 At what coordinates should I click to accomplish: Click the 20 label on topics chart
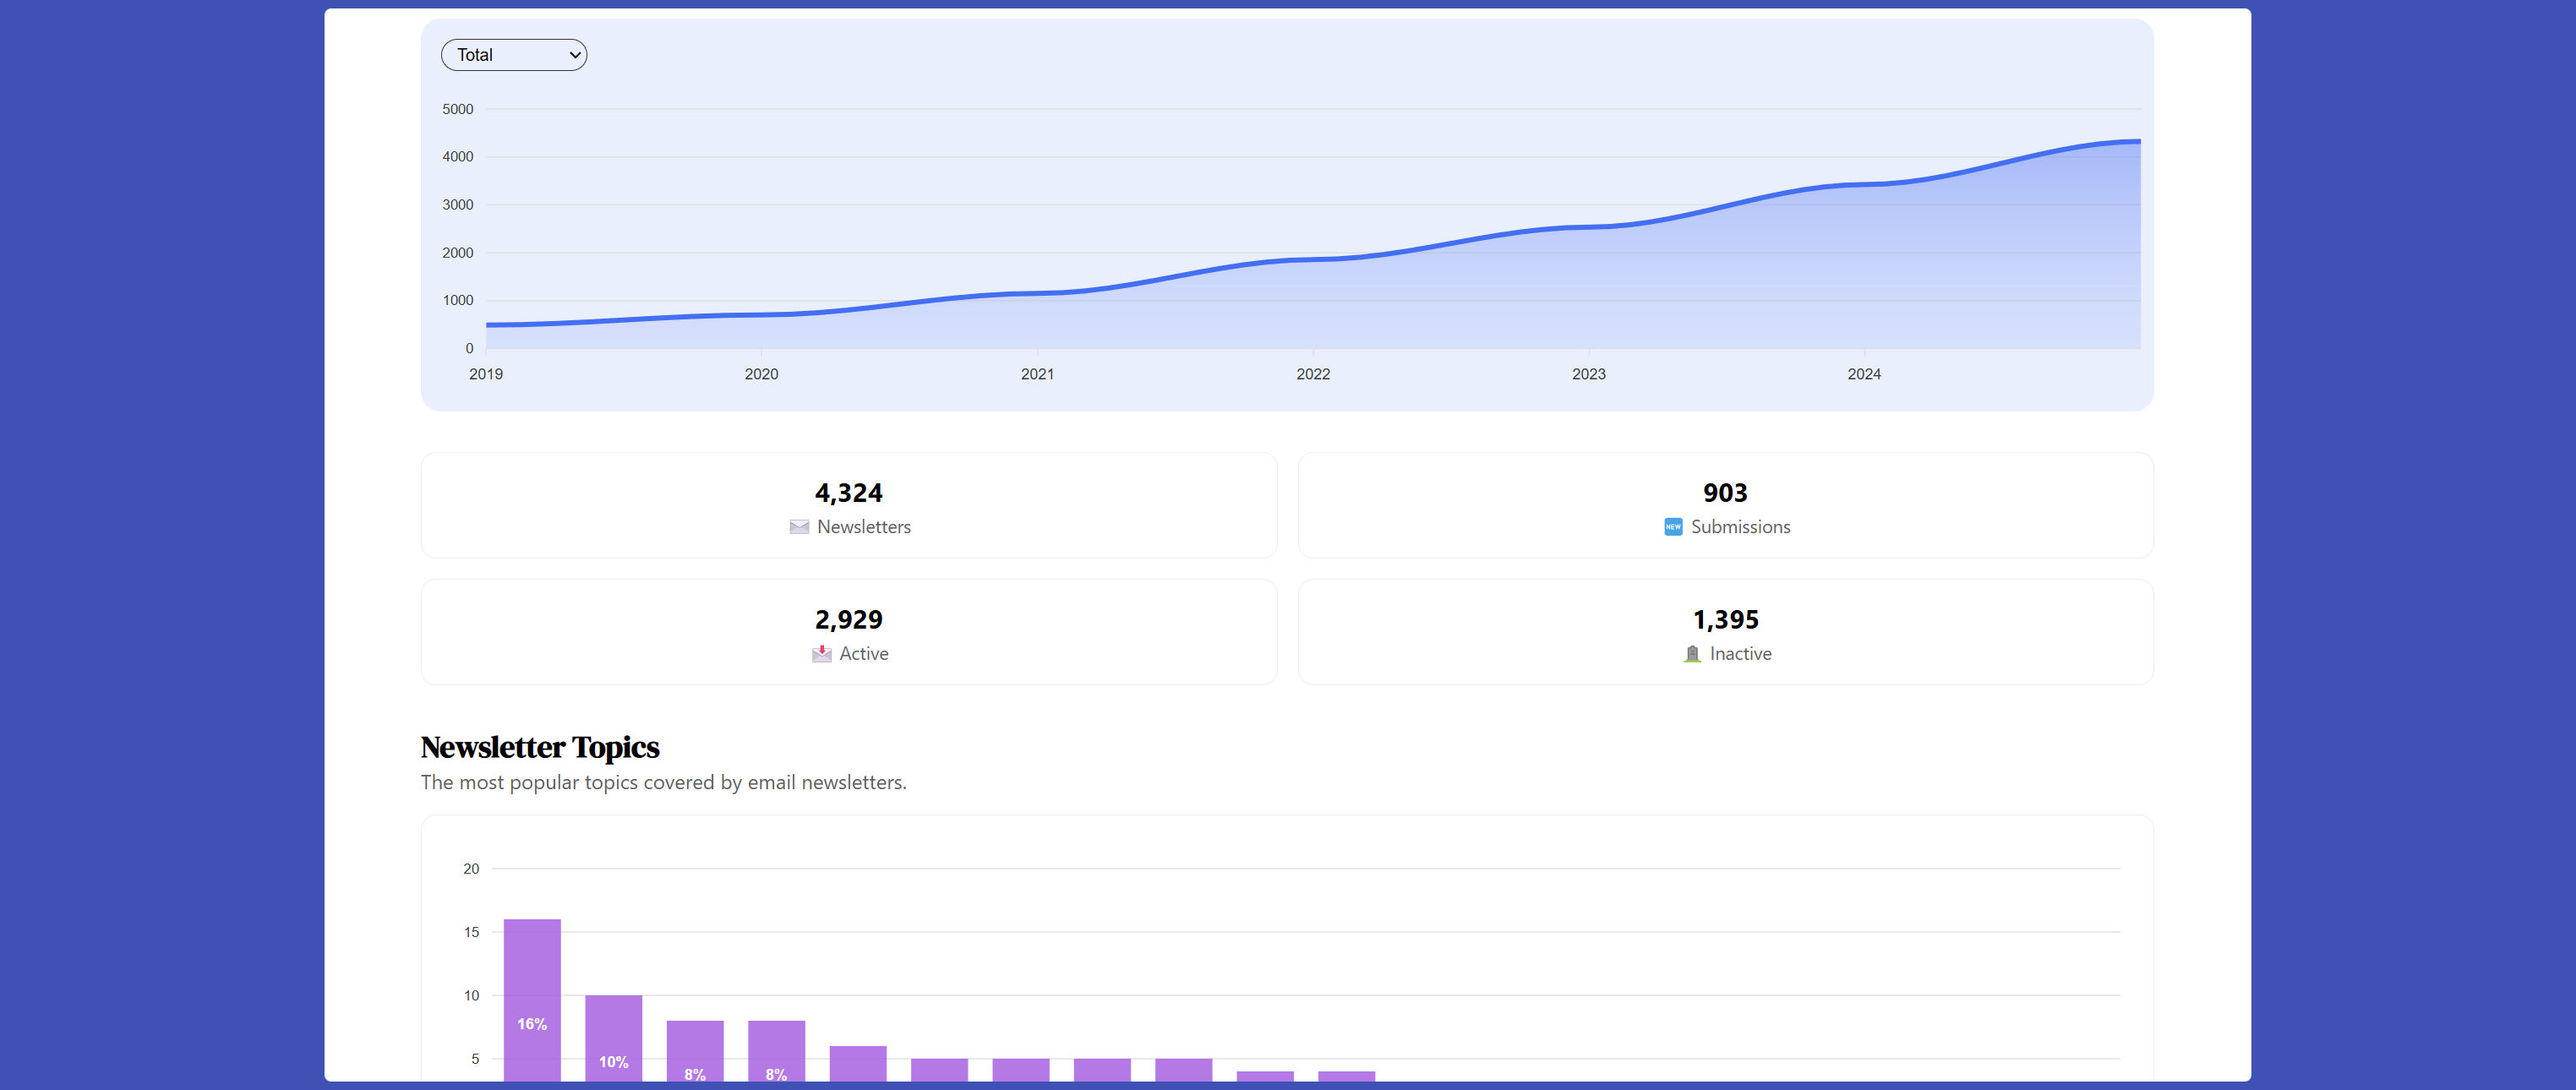coord(471,869)
